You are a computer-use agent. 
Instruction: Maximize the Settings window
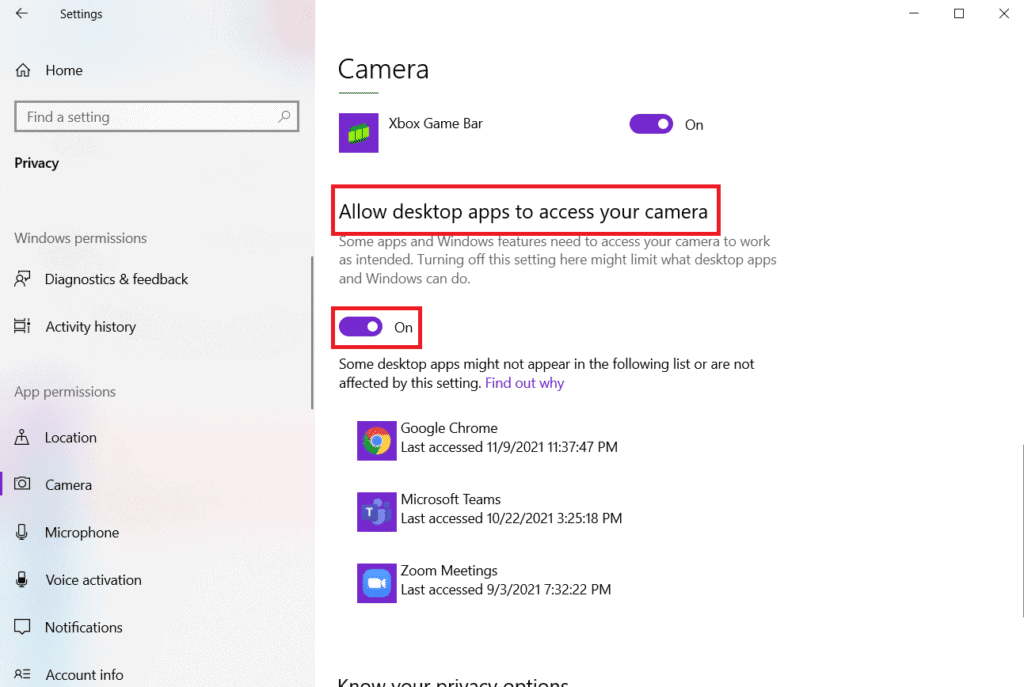(959, 14)
